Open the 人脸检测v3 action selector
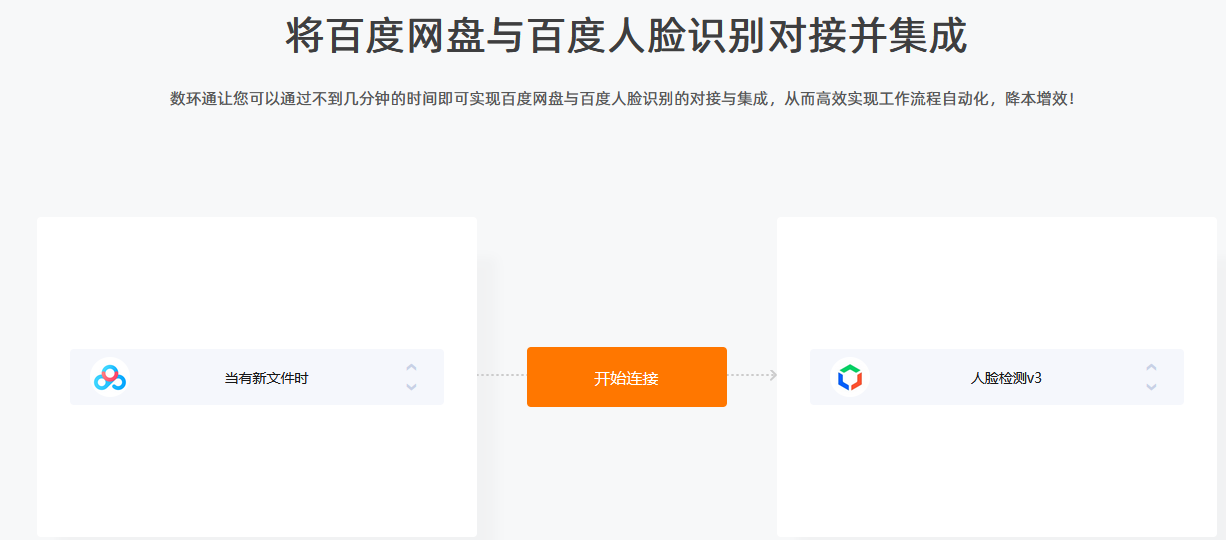 [997, 377]
